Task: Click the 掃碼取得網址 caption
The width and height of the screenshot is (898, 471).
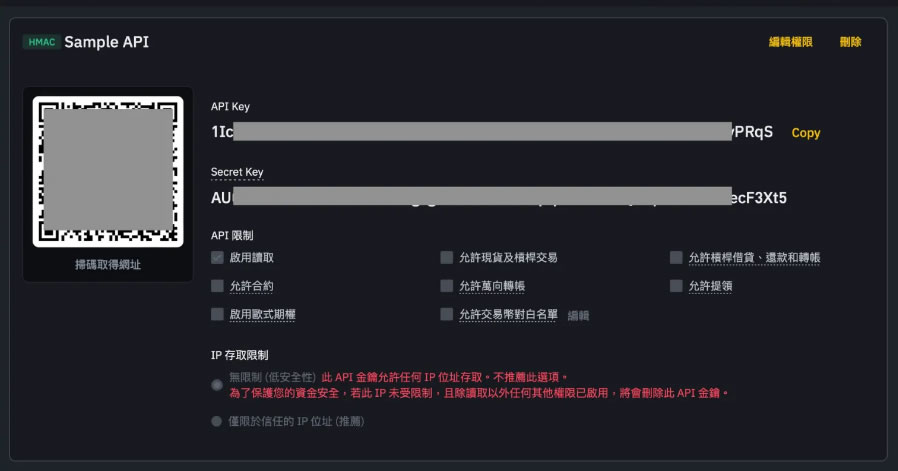Action: (x=108, y=265)
